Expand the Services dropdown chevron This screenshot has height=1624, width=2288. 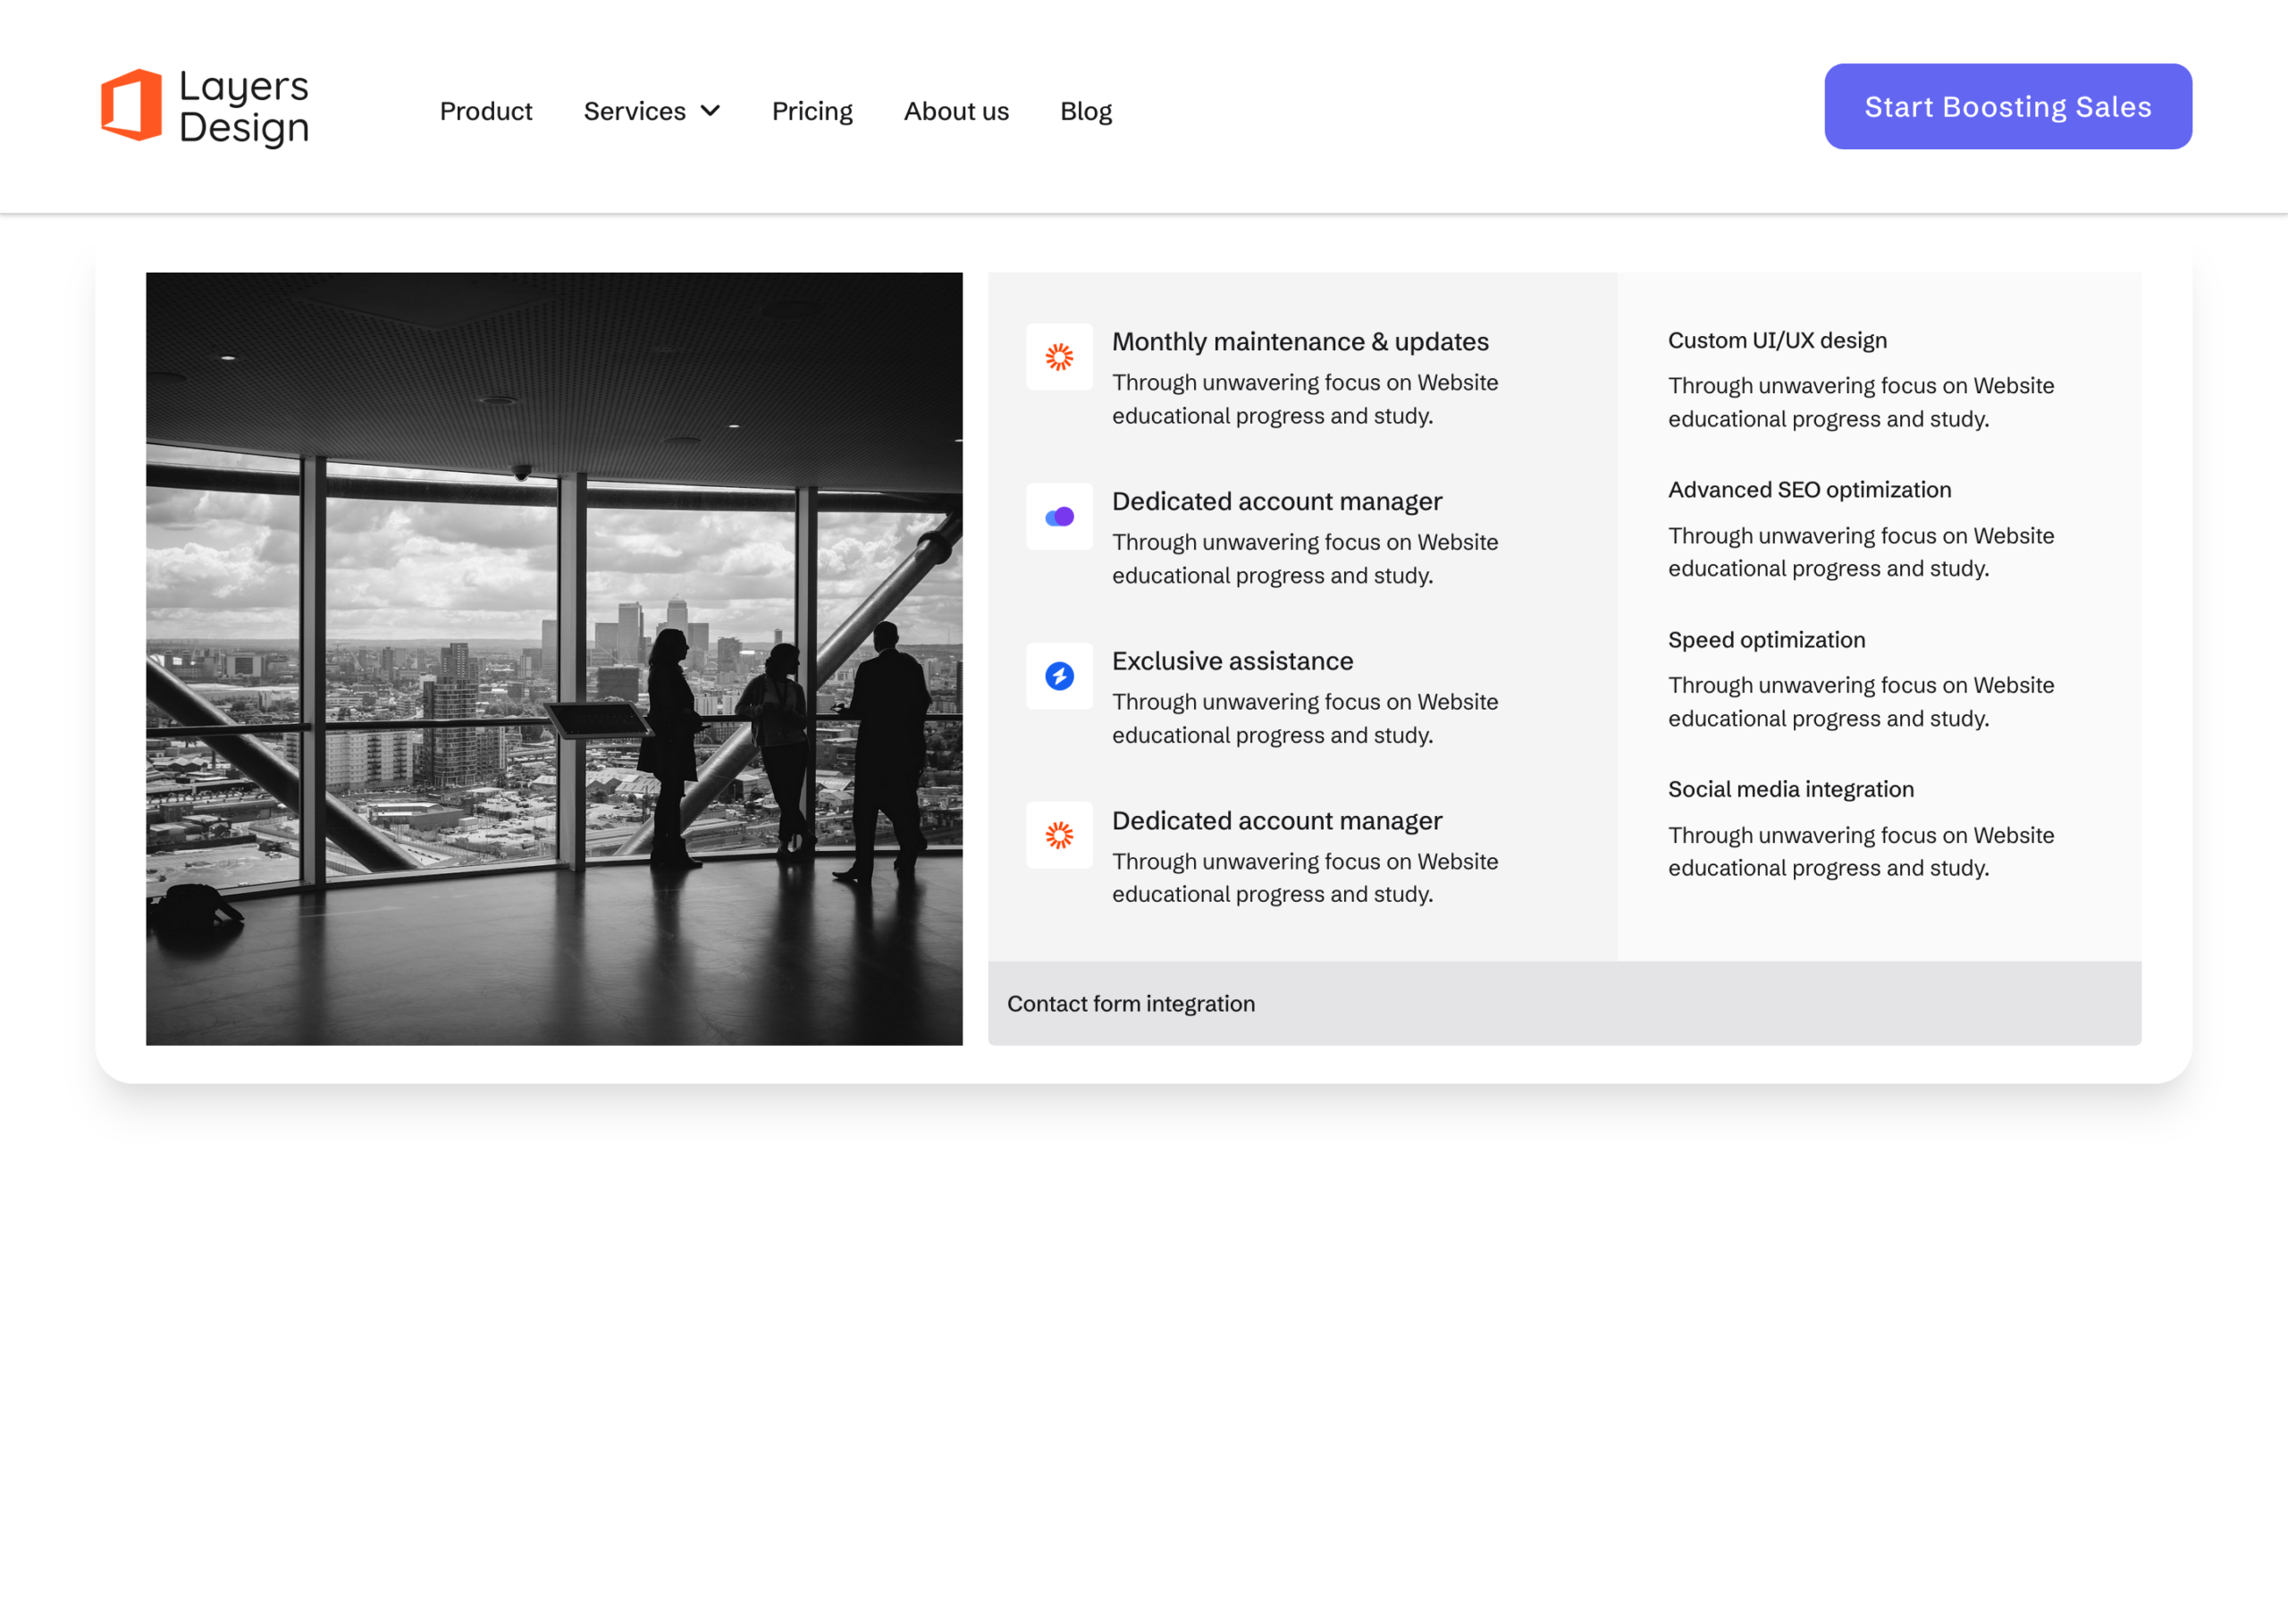(710, 111)
